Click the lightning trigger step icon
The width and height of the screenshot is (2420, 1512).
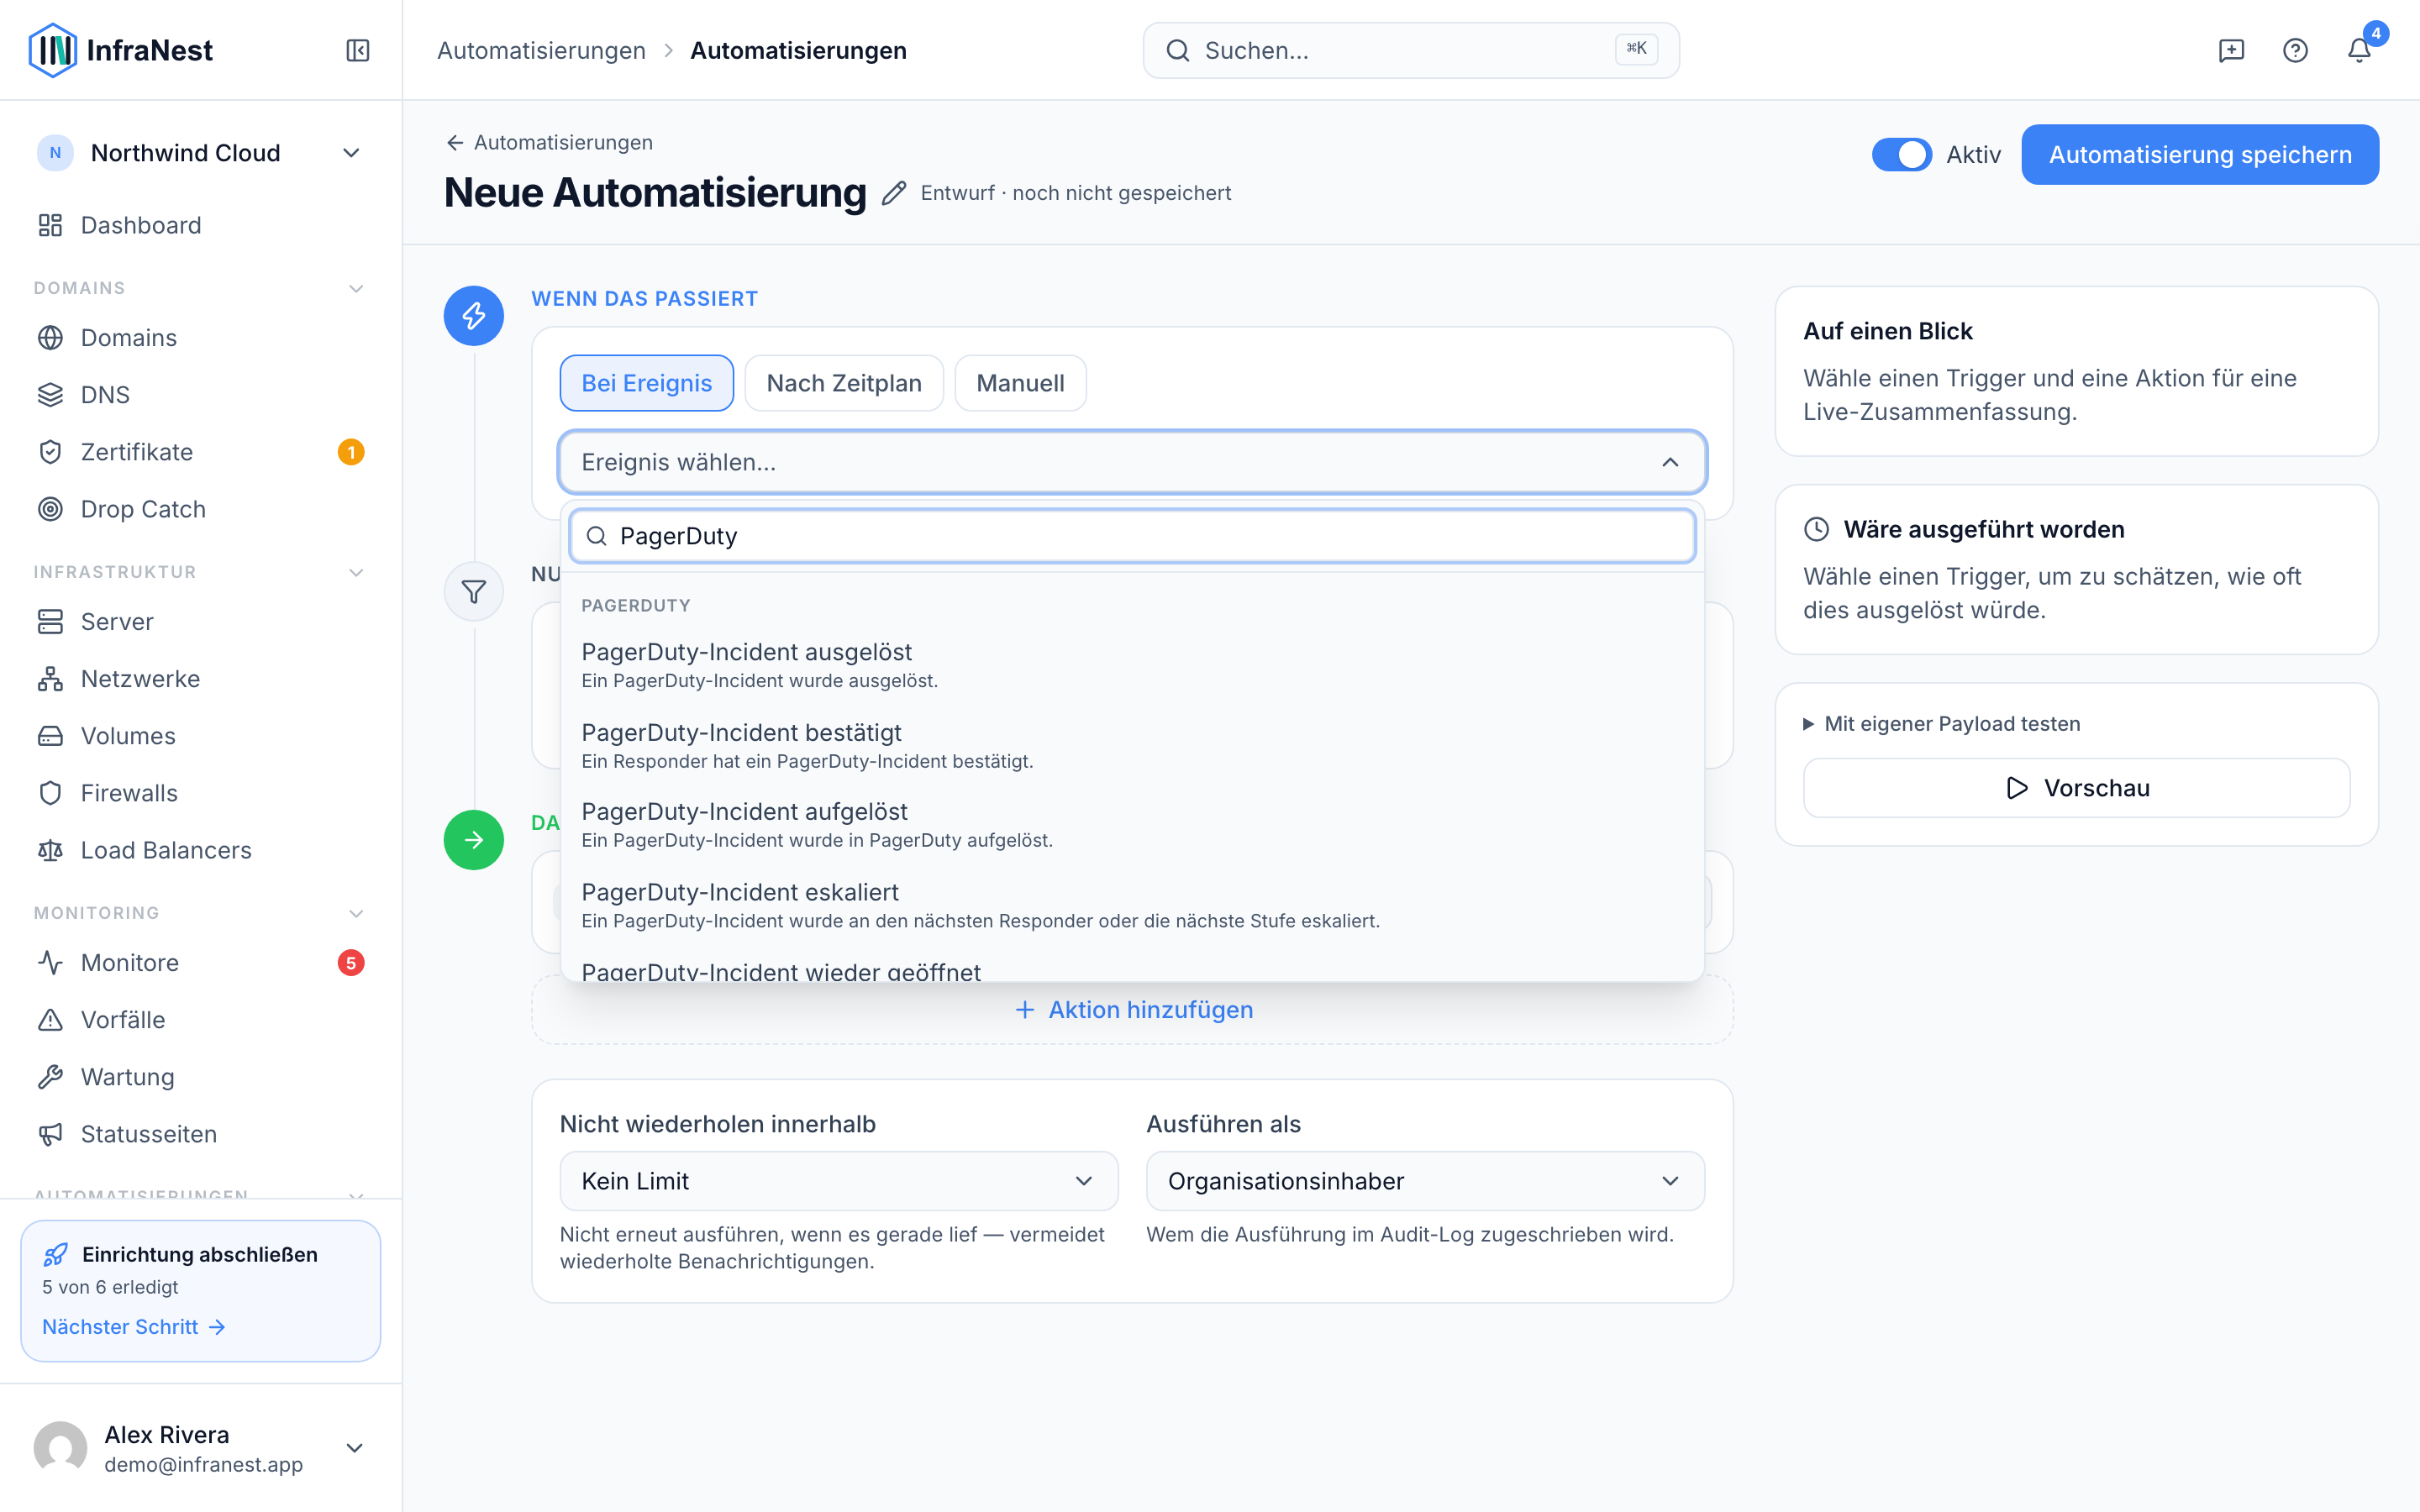473,316
